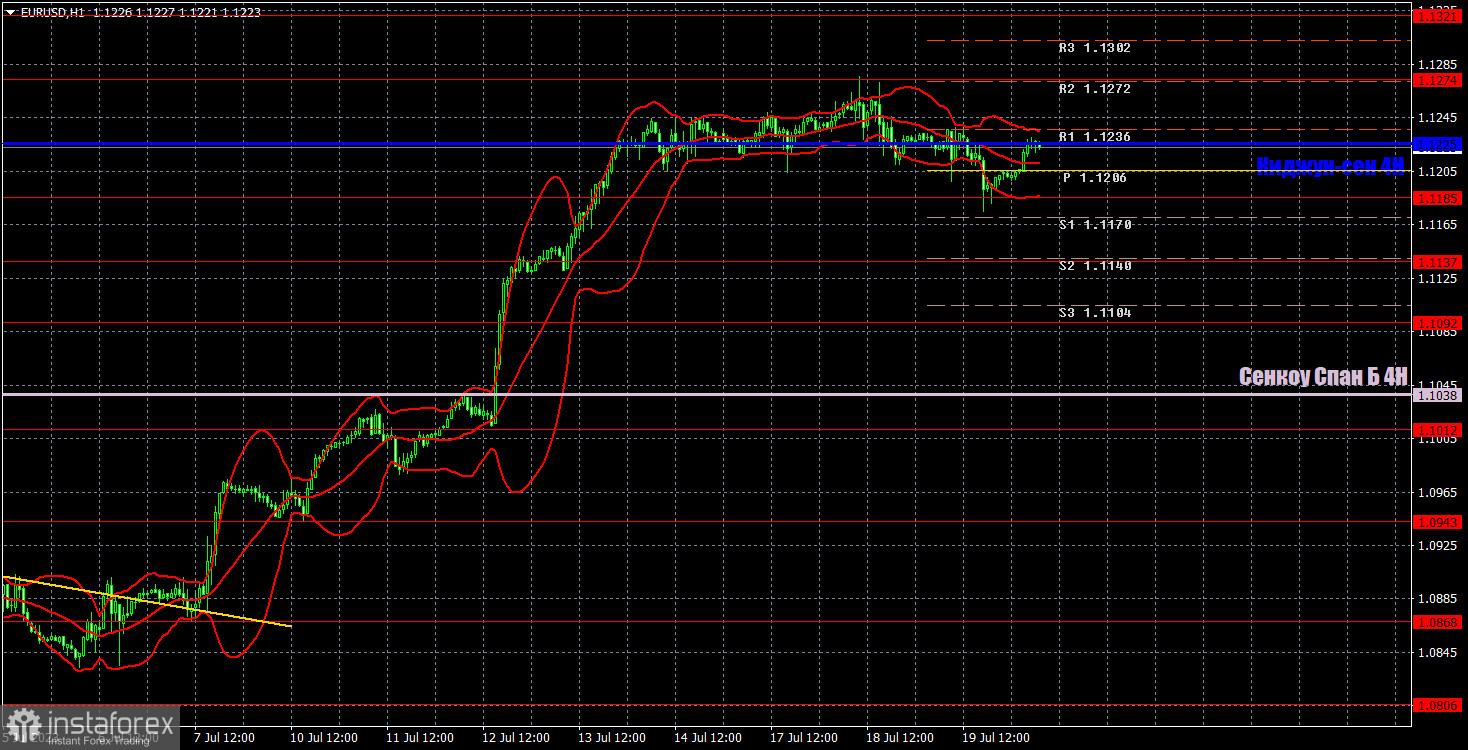Click the red 1.0943 price level tag
Screen dimensions: 1468x750
pos(1438,522)
